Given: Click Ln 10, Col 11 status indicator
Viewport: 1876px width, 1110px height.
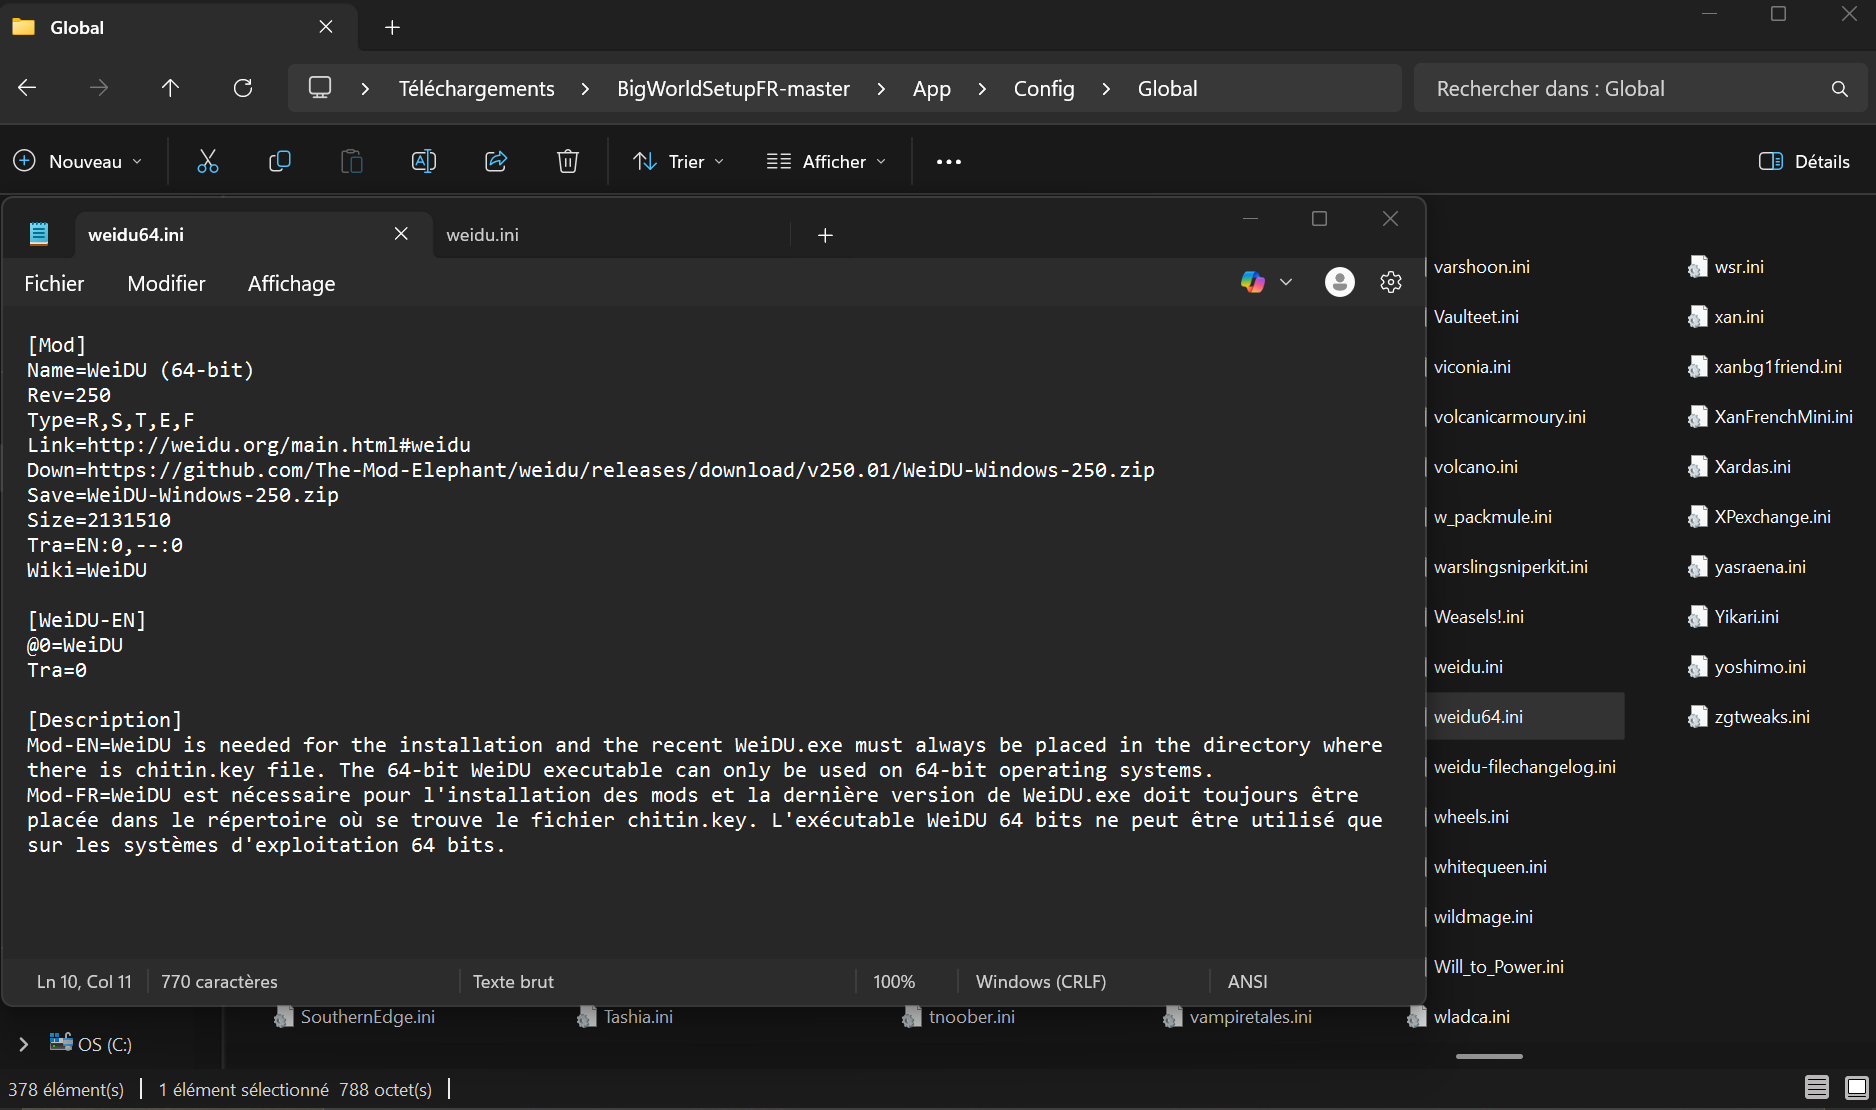Looking at the screenshot, I should (x=84, y=982).
